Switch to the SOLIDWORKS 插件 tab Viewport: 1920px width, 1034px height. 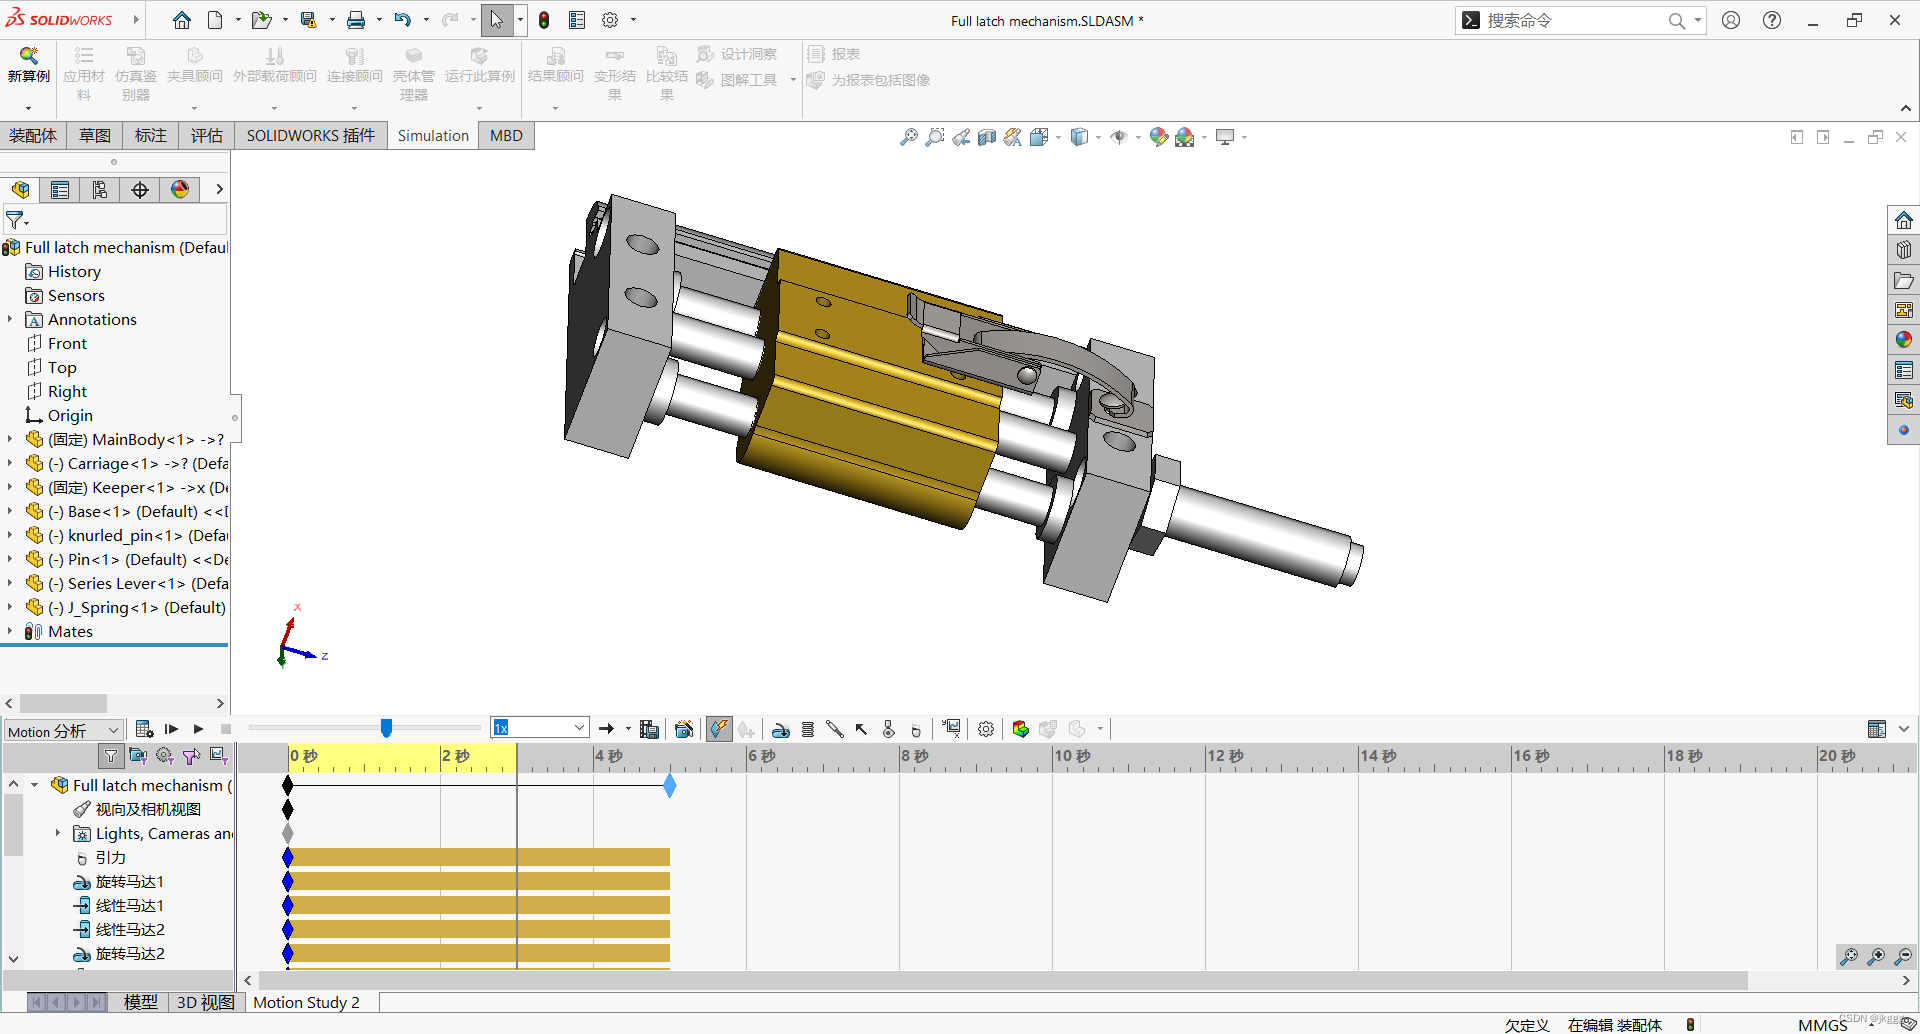click(x=311, y=135)
